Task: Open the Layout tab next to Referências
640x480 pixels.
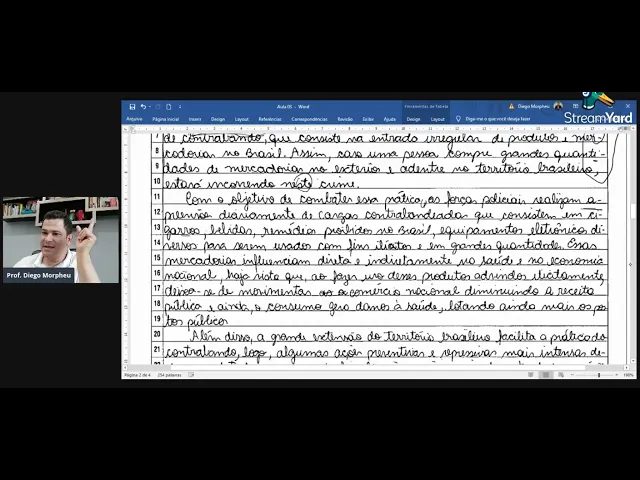Action: [x=242, y=119]
